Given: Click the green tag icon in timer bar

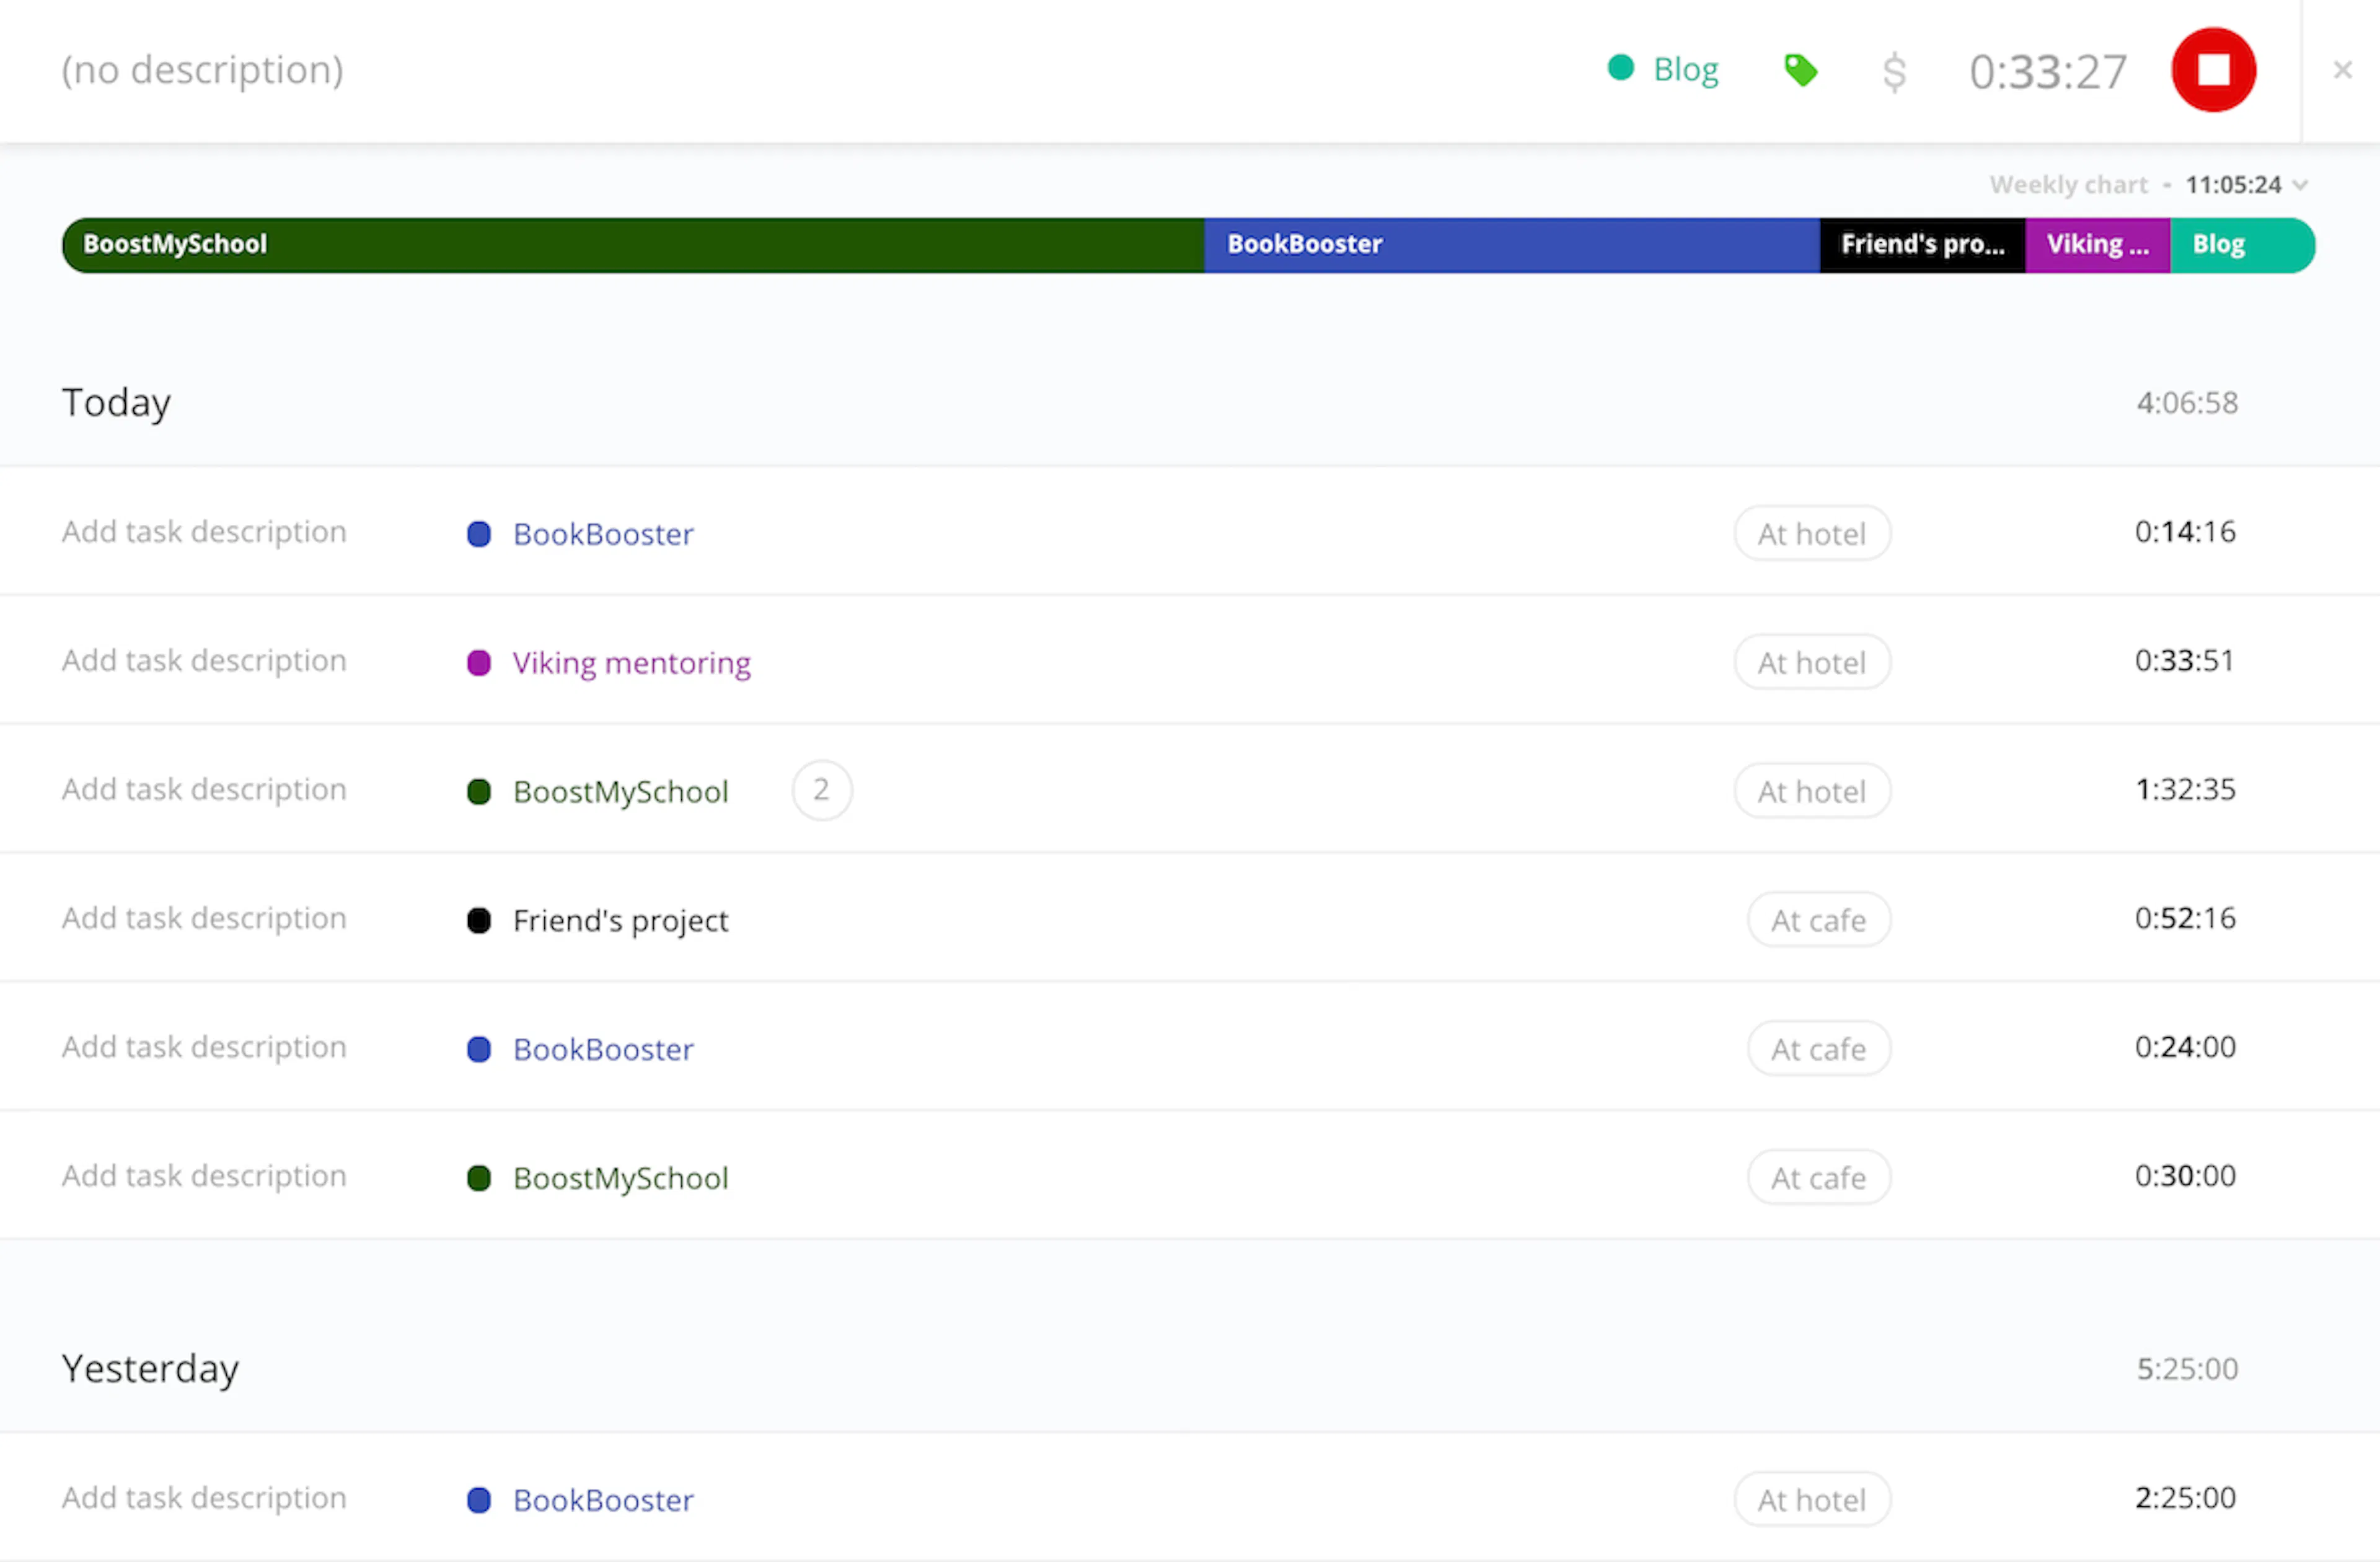Looking at the screenshot, I should coord(1800,70).
